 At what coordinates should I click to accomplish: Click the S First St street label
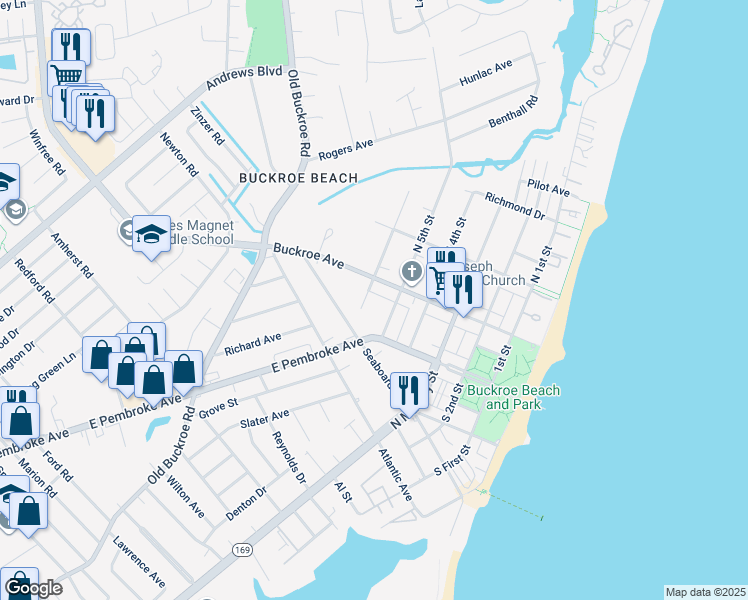coord(452,460)
